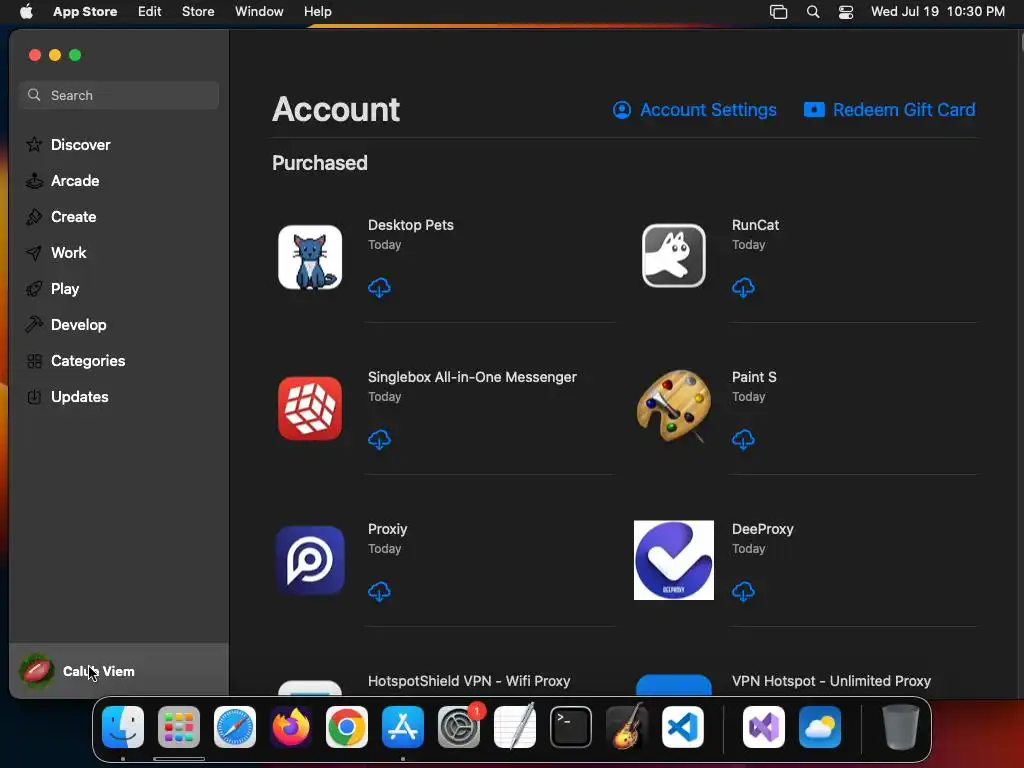Download RunCat via cloud icon
The image size is (1024, 768).
pos(743,287)
